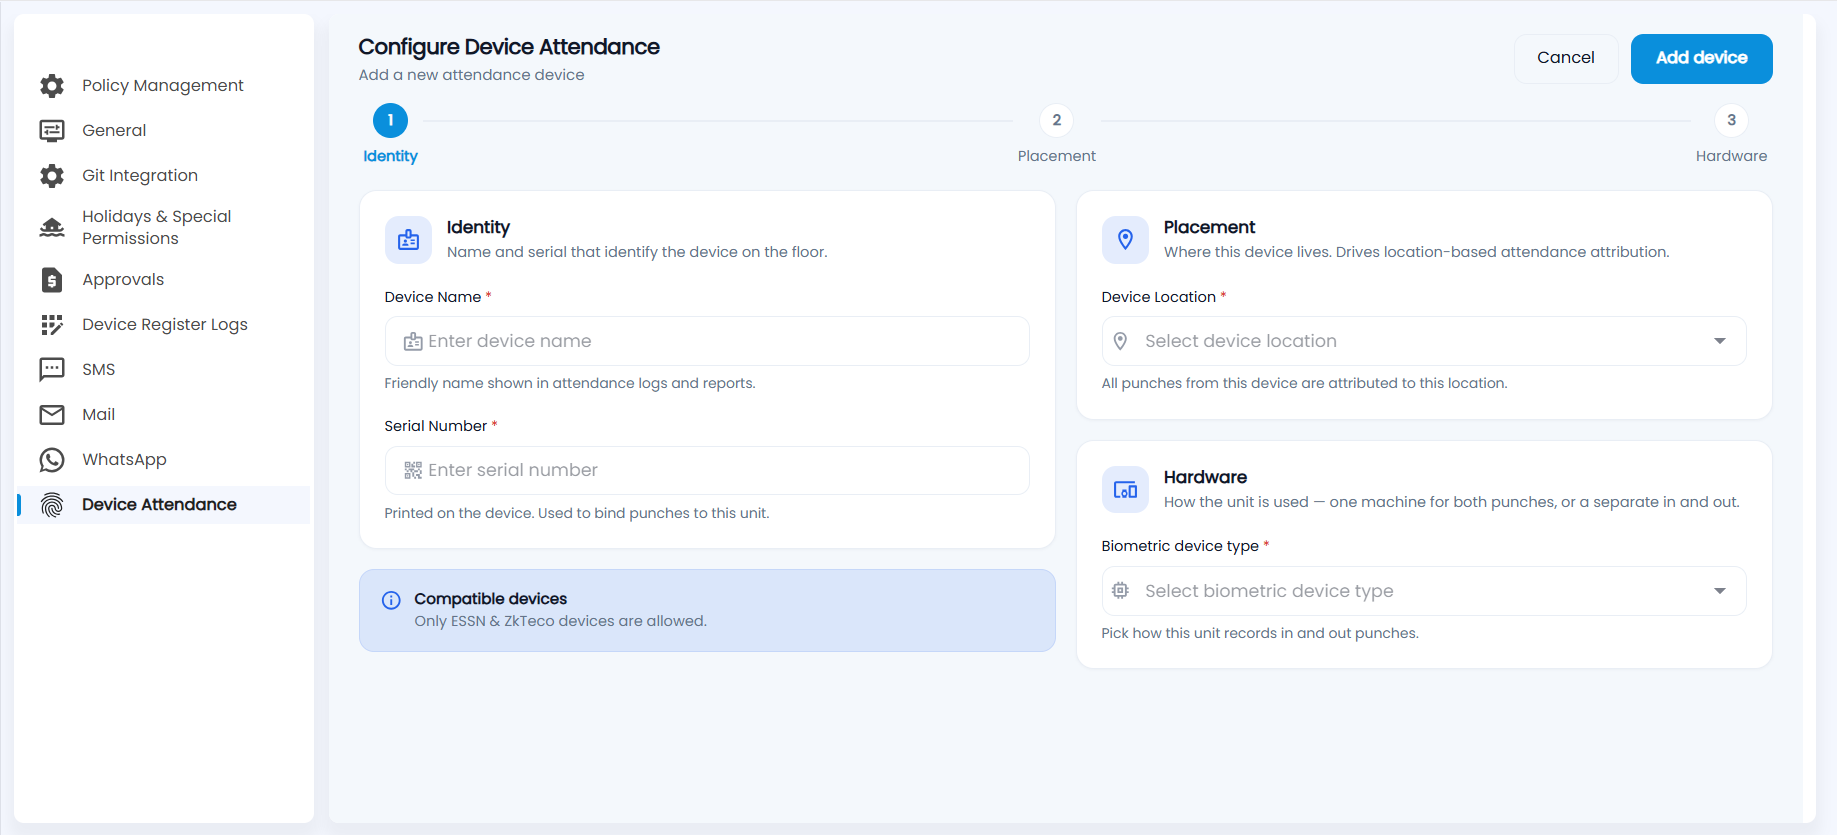1837x835 pixels.
Task: Select Holidays & Special Permissions item
Action: [163, 228]
